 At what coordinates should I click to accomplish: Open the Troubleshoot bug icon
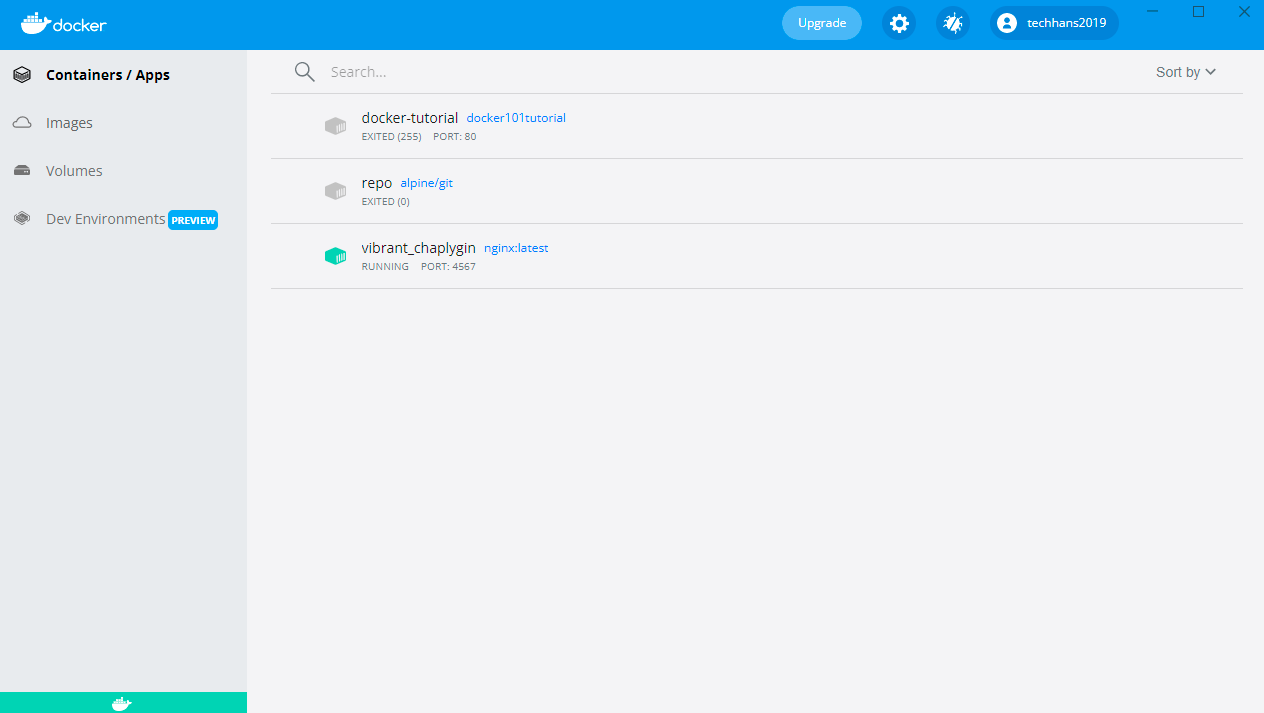tap(953, 23)
